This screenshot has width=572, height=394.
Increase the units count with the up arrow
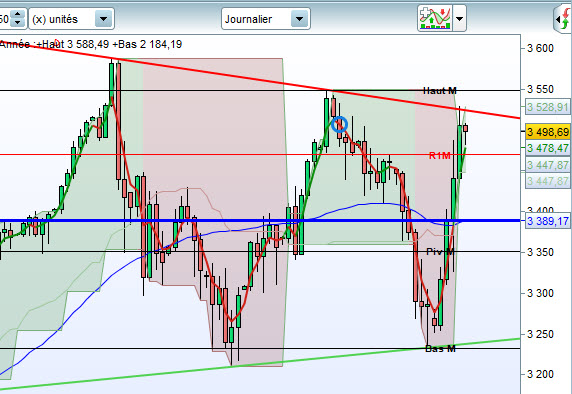coord(18,14)
